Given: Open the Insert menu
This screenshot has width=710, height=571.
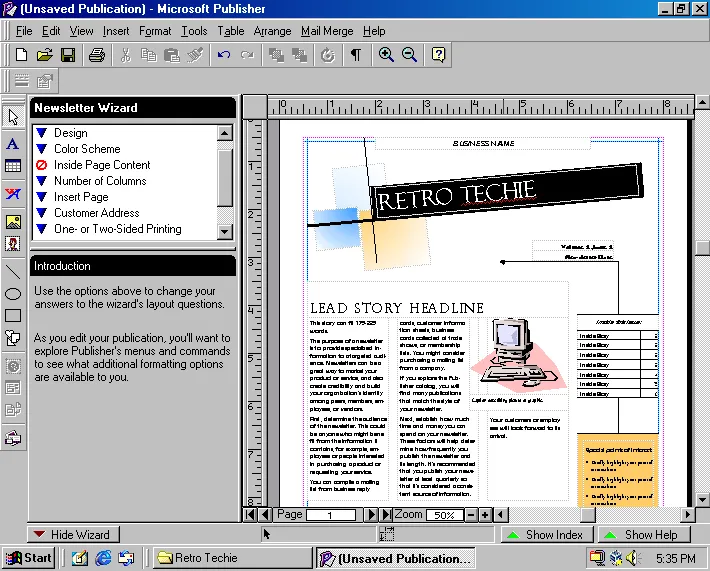Looking at the screenshot, I should coord(115,31).
